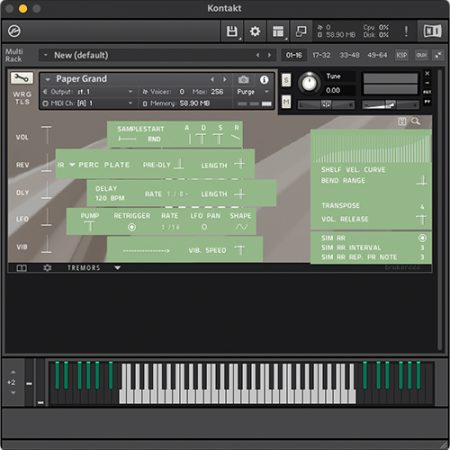Close the Paper Grand instrument with X
450x450 pixels.
(x=427, y=73)
